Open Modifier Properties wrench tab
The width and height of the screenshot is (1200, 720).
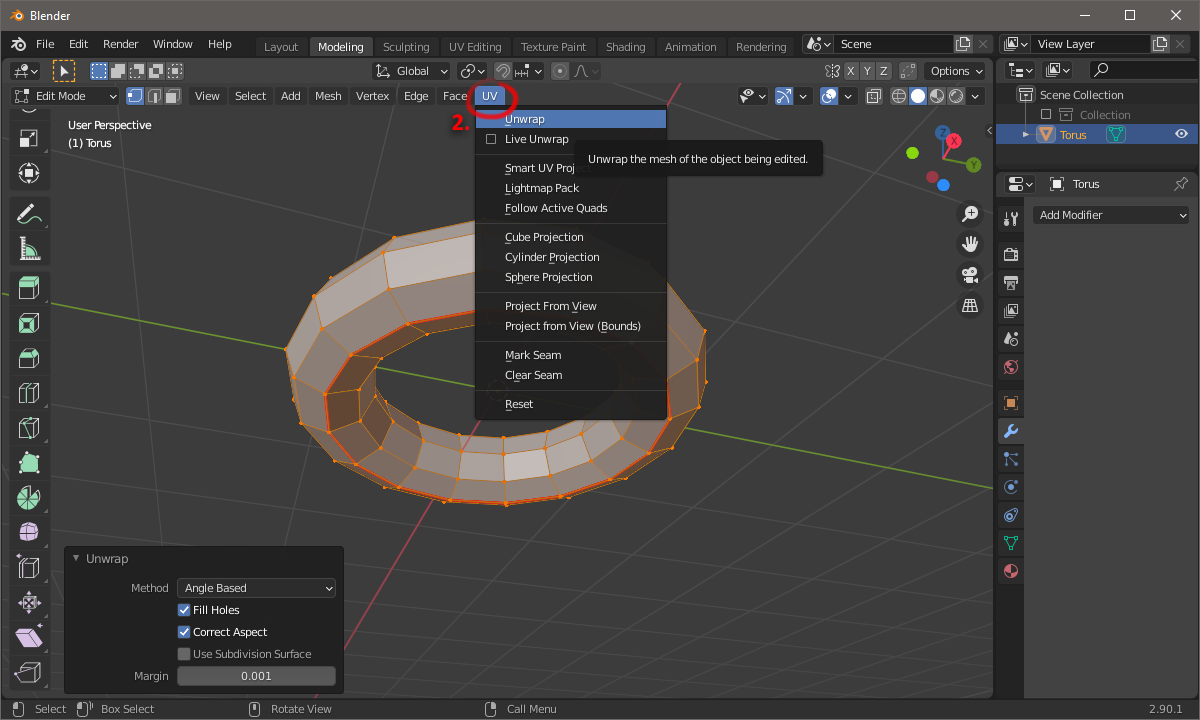[1010, 431]
